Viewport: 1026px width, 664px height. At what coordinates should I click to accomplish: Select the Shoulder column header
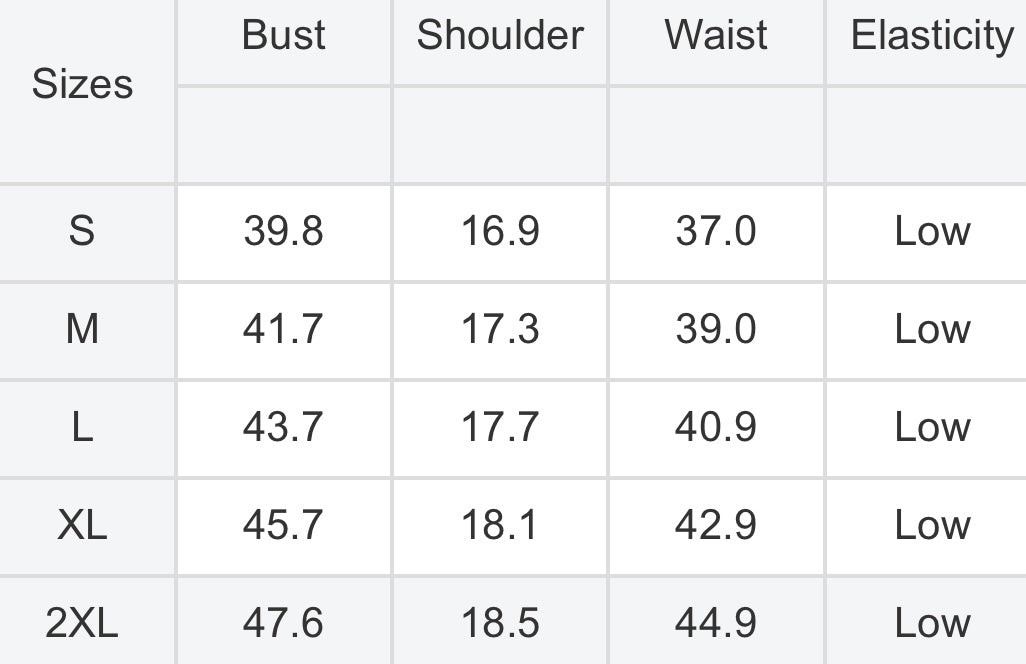click(500, 35)
